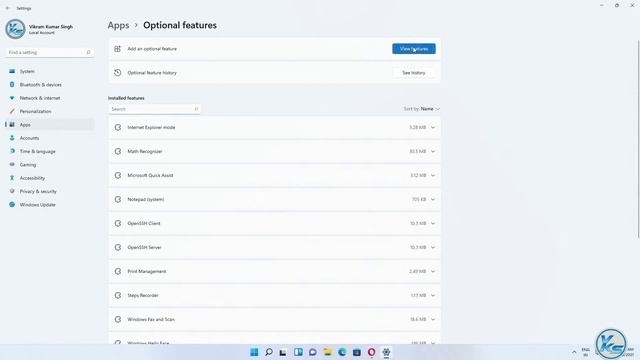Click the Windows Update icon in sidebar
The image size is (640, 360).
(x=12, y=204)
